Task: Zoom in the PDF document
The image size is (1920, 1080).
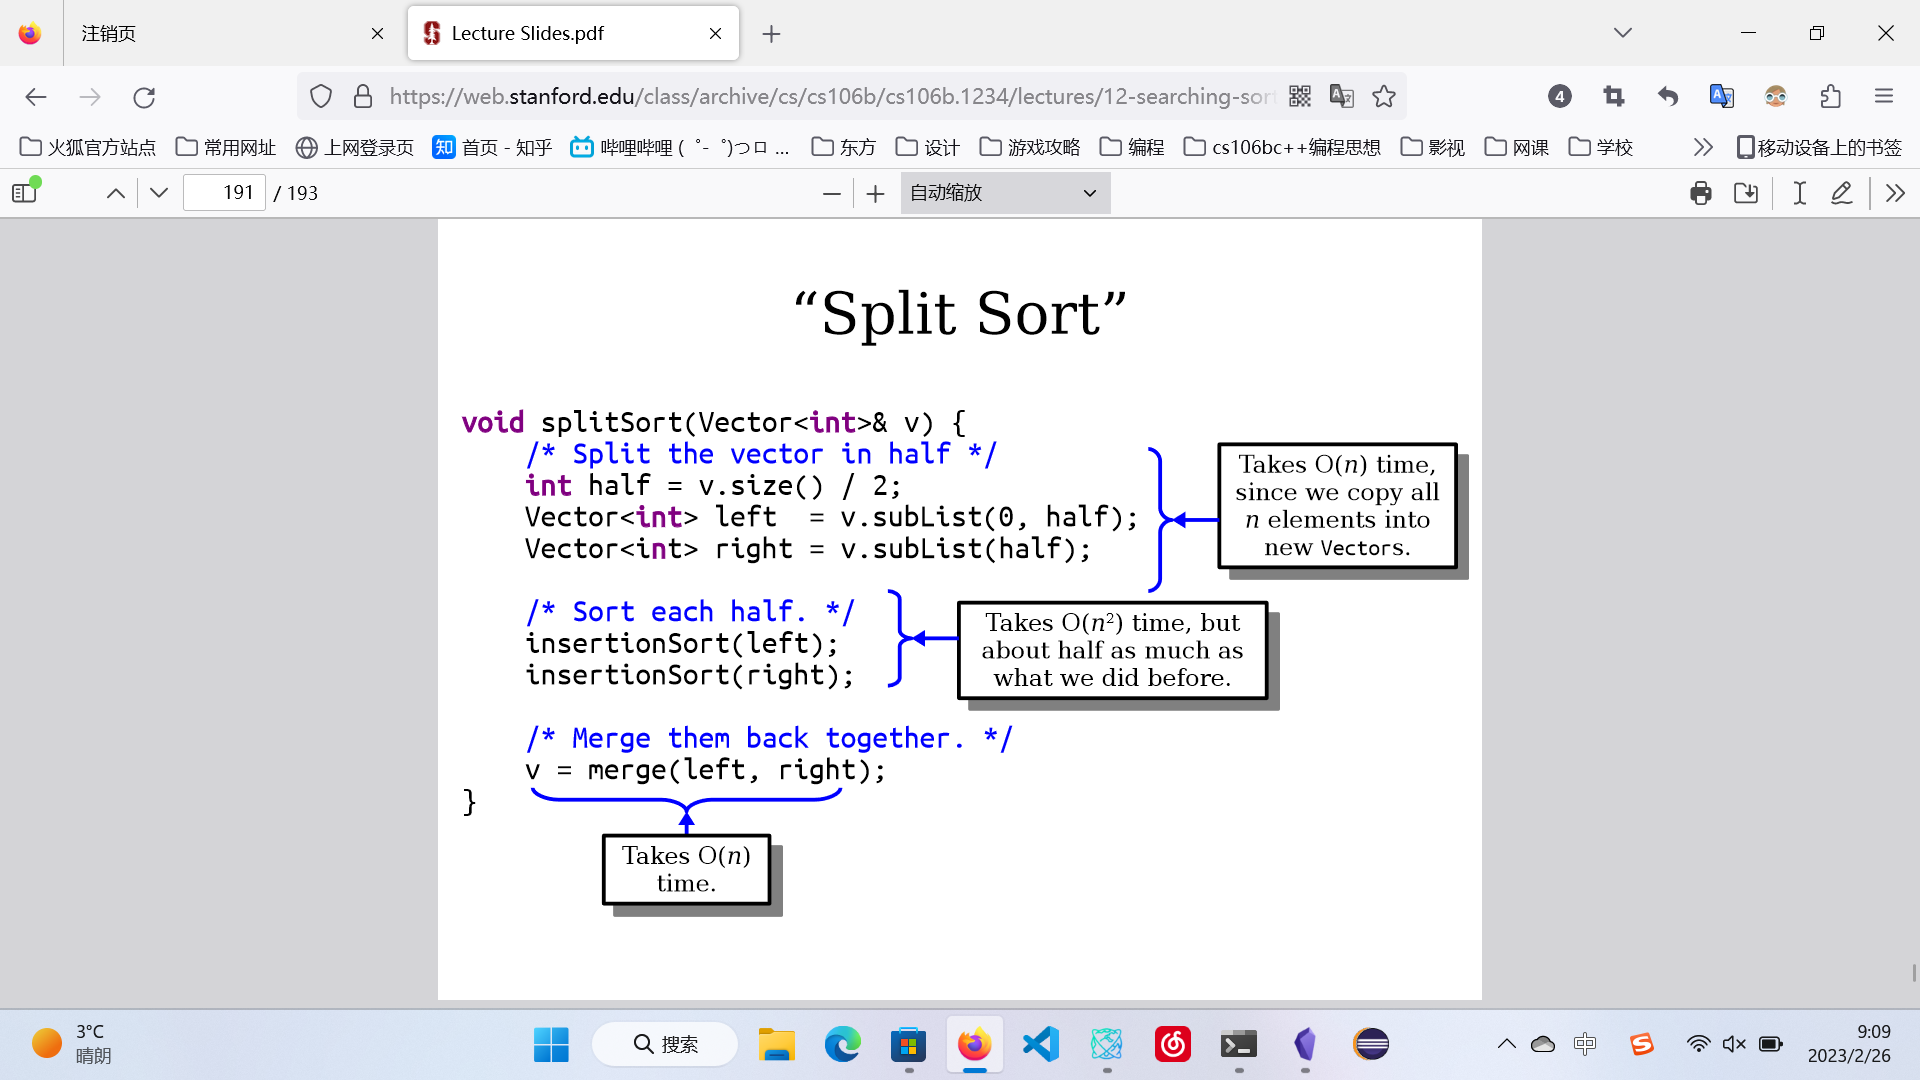Action: pyautogui.click(x=876, y=193)
